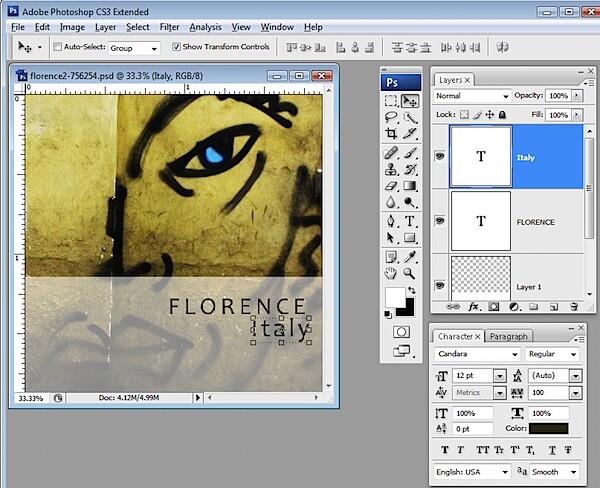Toggle Lock all for layer
600x488 pixels.
(x=503, y=114)
